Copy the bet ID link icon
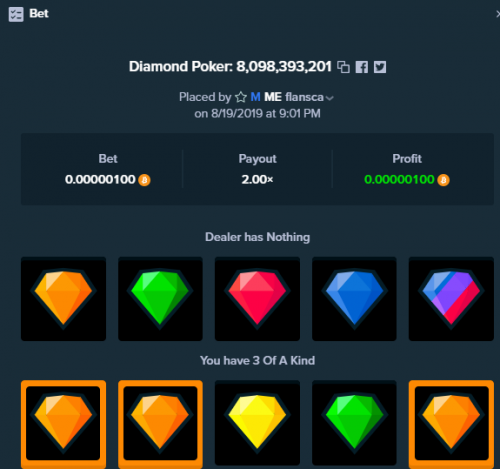This screenshot has width=500, height=469. click(x=343, y=67)
